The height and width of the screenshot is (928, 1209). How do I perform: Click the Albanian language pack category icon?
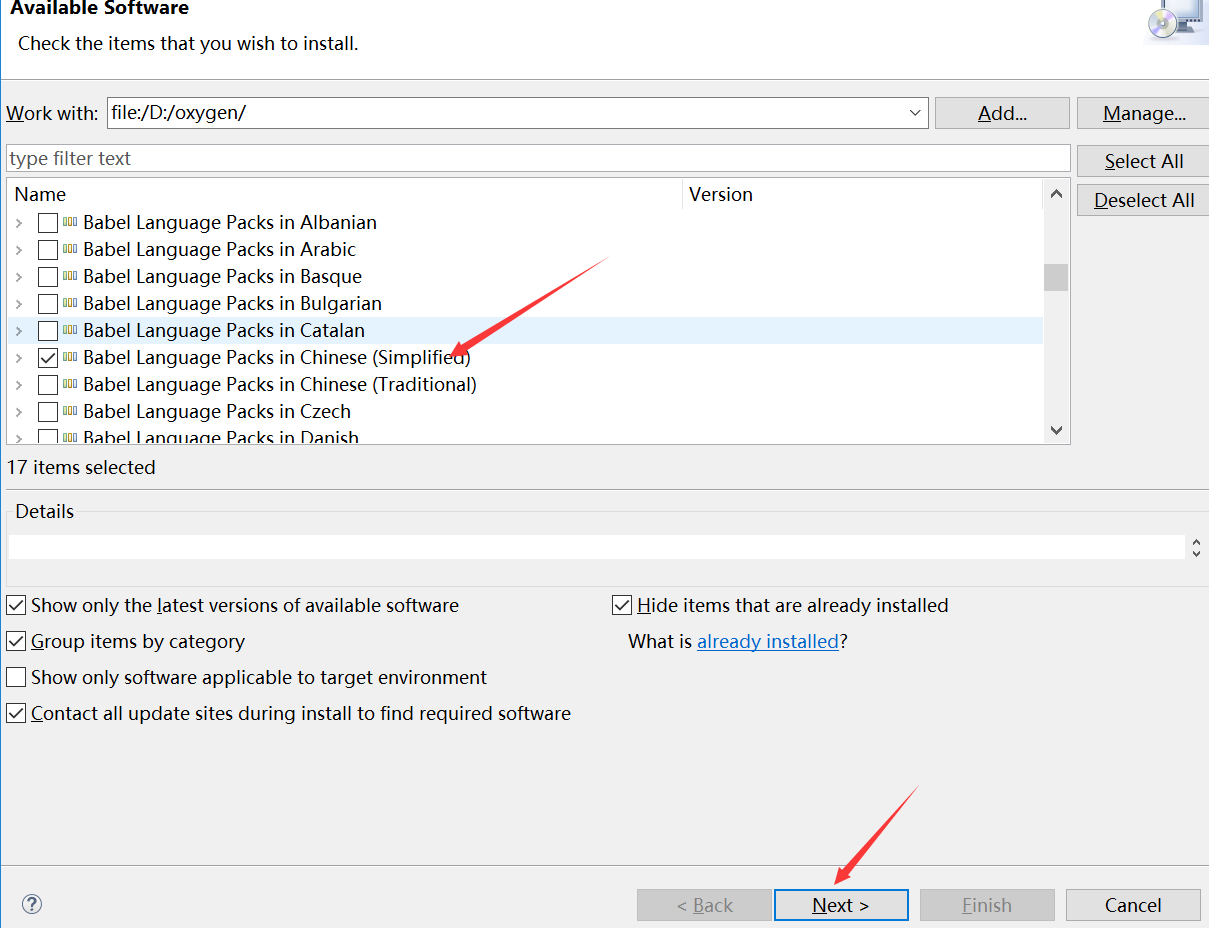click(70, 222)
